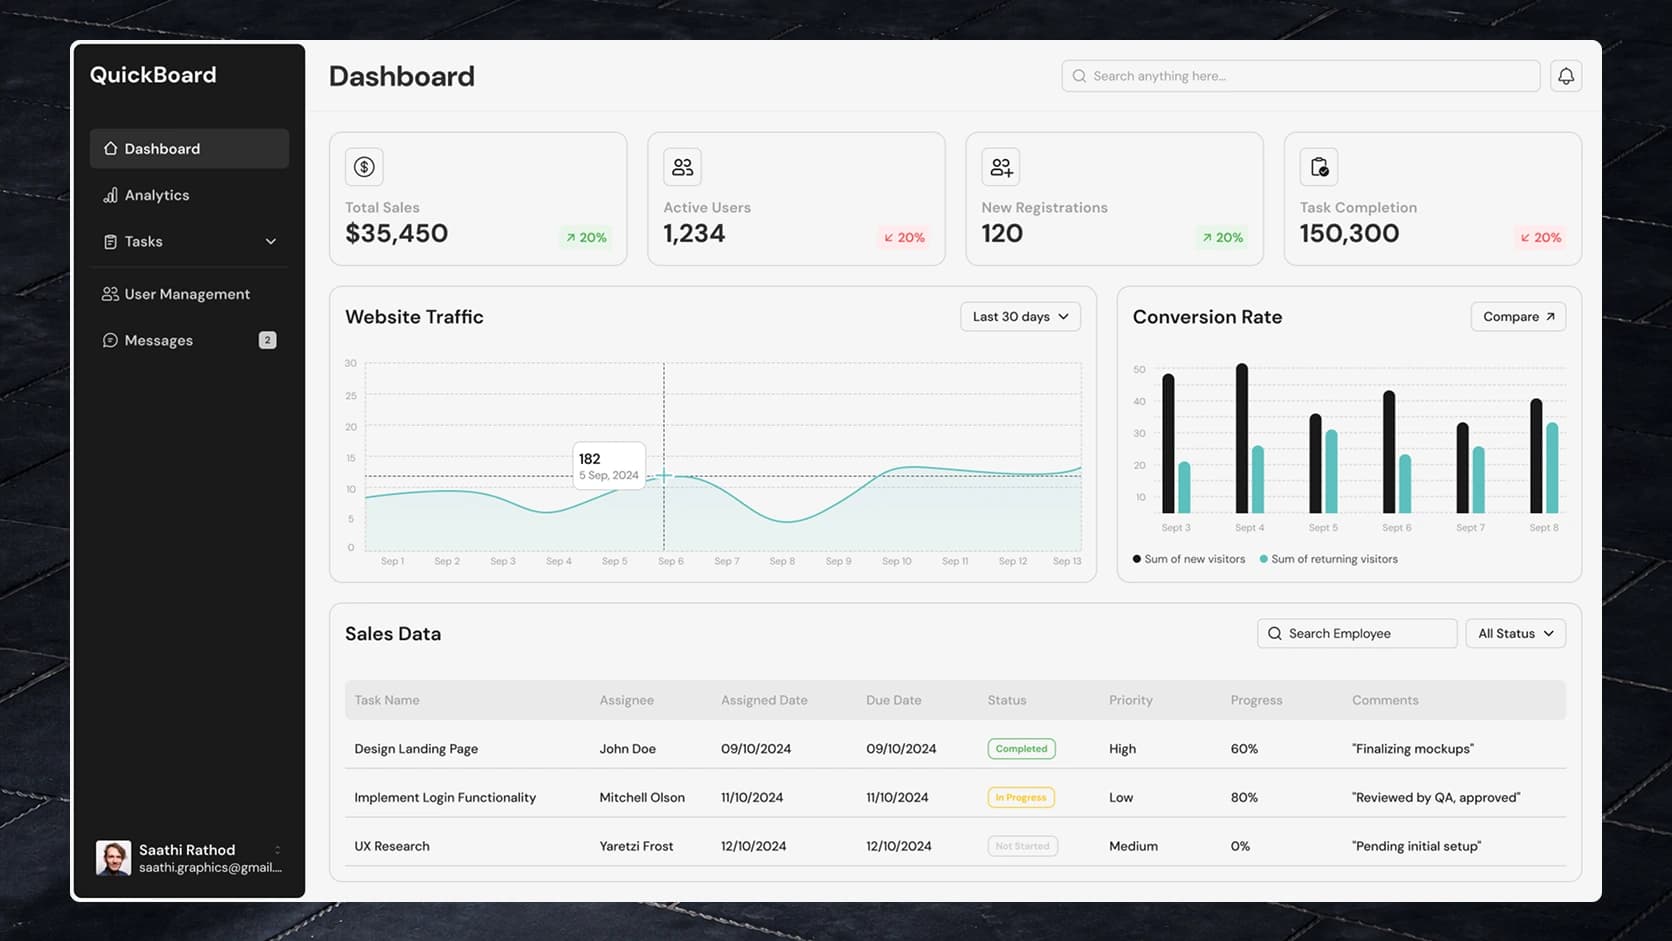
Task: Click the Design Landing Page task name
Action: [x=416, y=748]
